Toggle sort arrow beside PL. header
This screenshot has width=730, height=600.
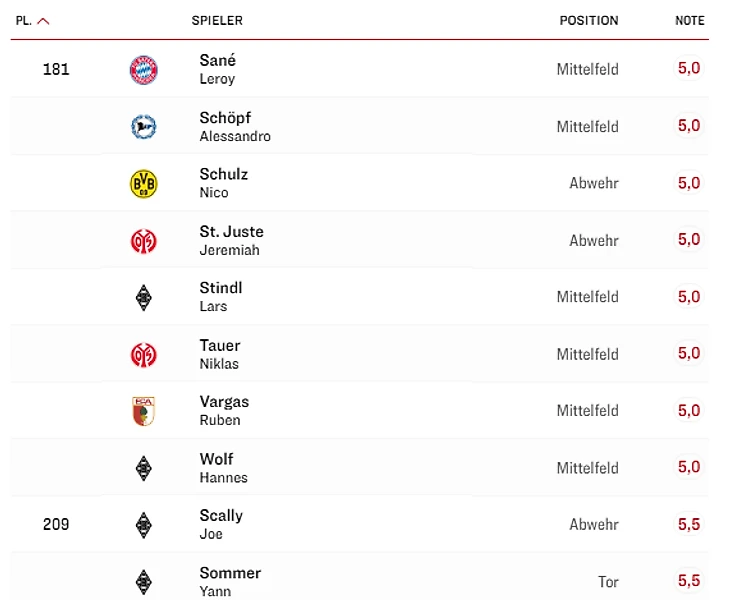point(43,21)
